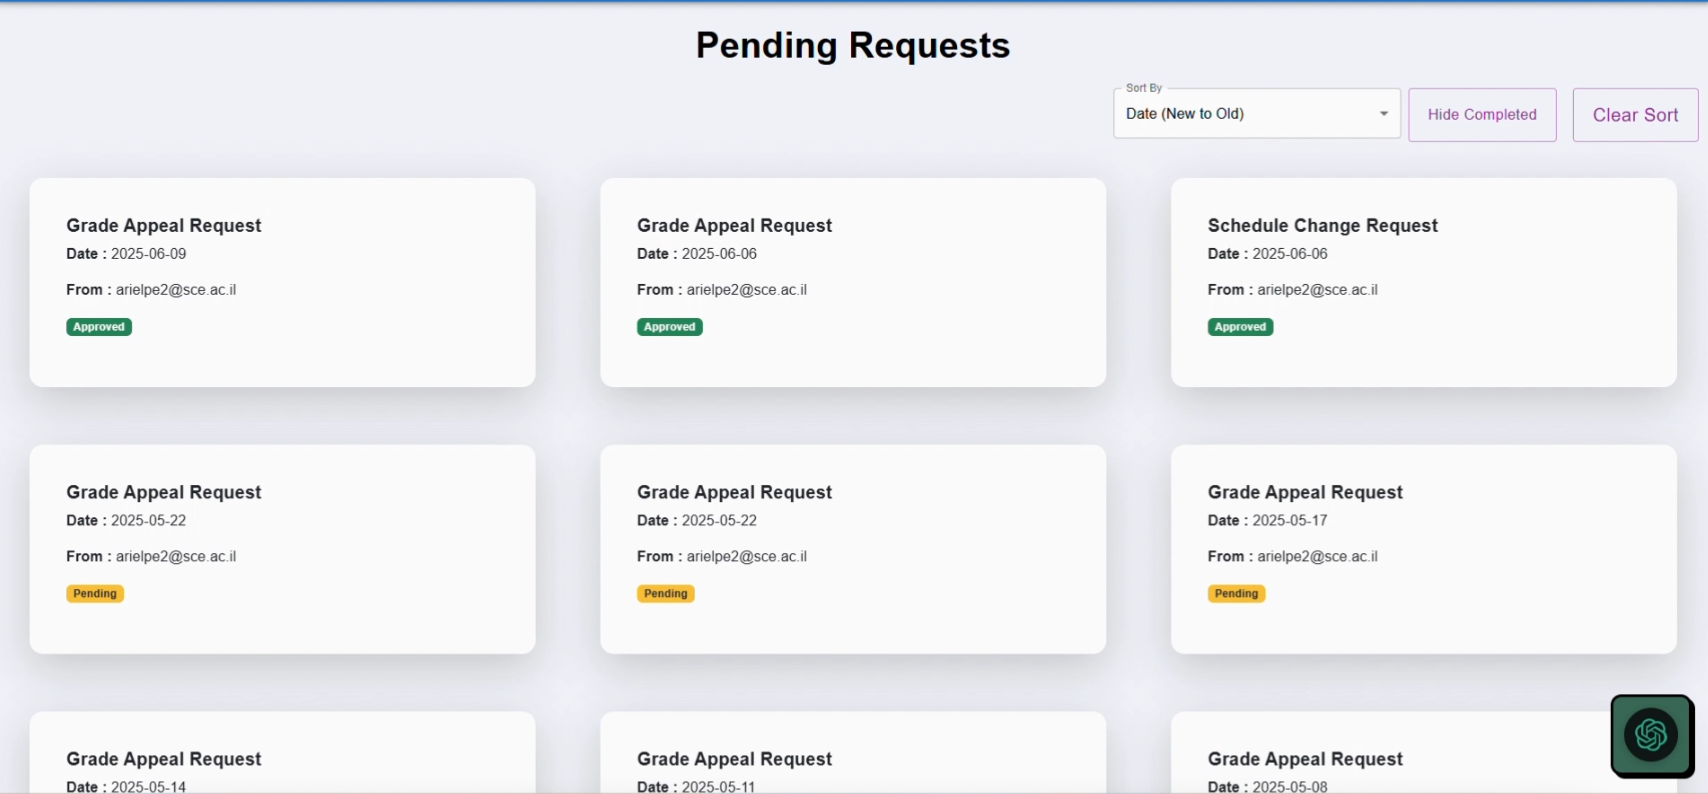The image size is (1708, 794).
Task: Click the Sort By dropdown arrow
Action: click(x=1383, y=114)
